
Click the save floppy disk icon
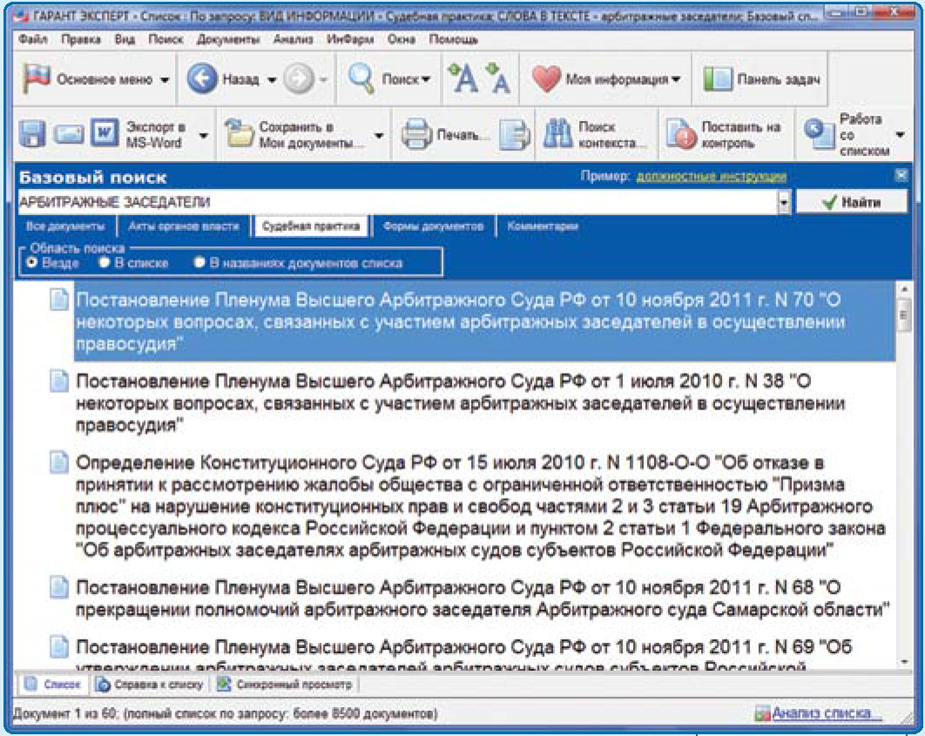(x=33, y=135)
